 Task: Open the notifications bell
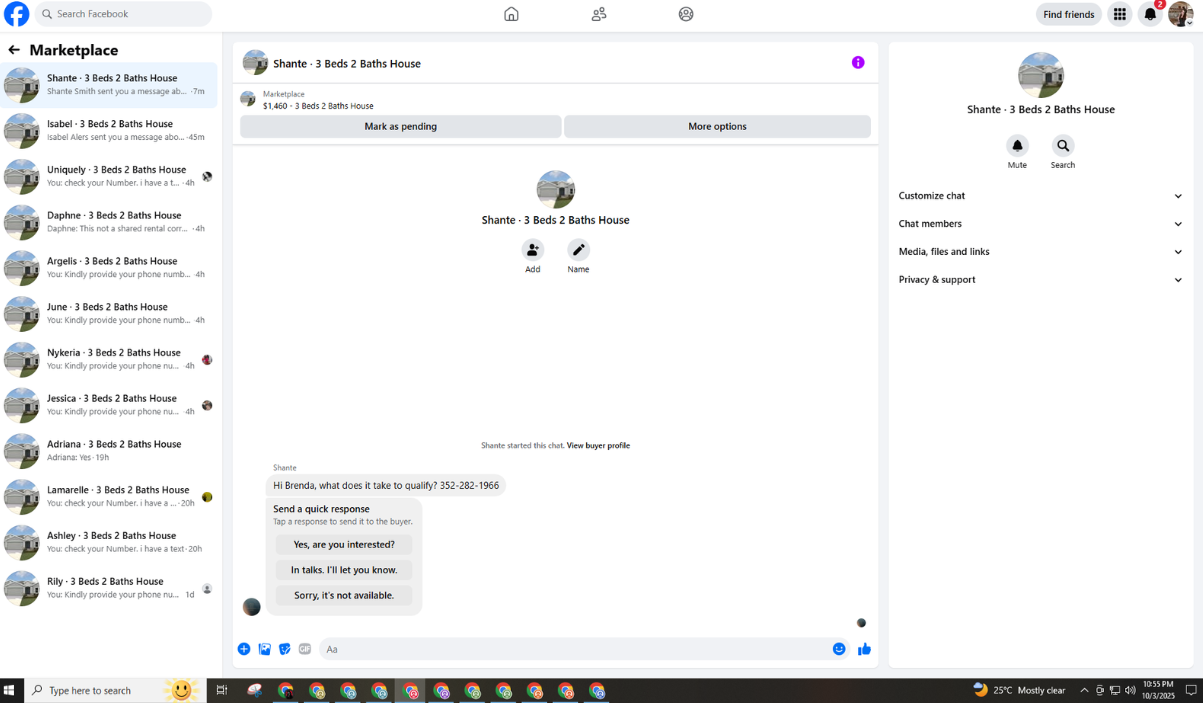tap(1151, 14)
